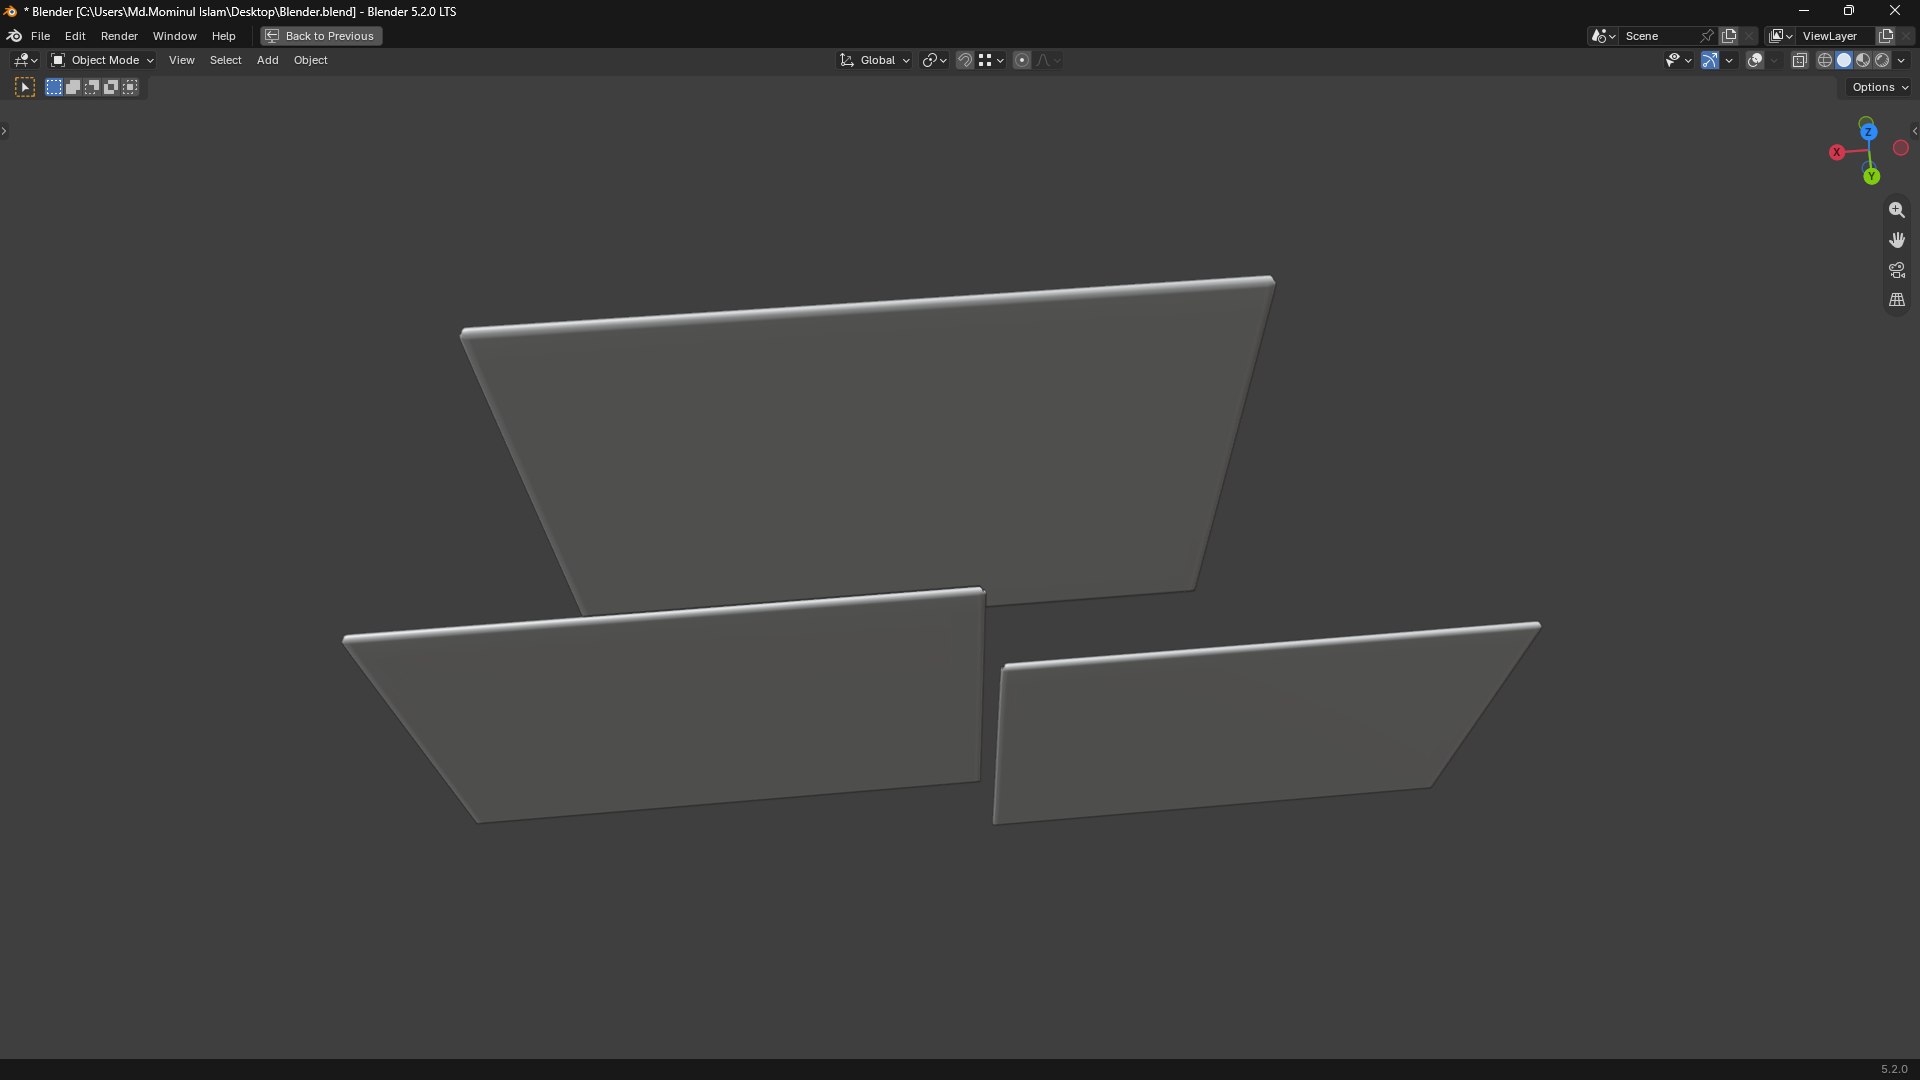Toggle viewport gizmos display
The width and height of the screenshot is (1920, 1080).
tap(1710, 60)
